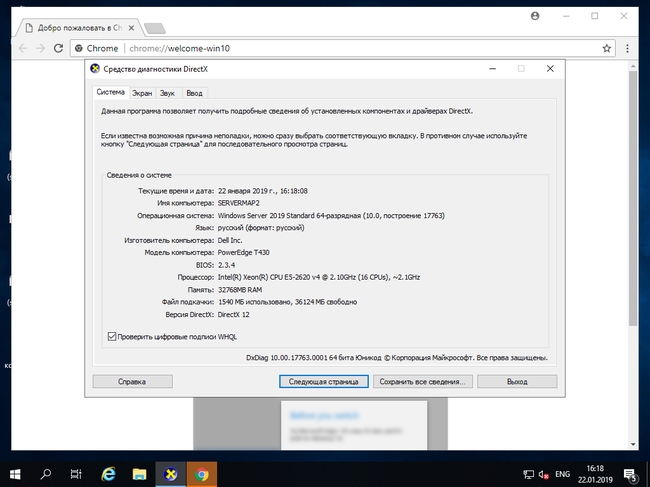Click the network tray icon
The image size is (650, 487).
pyautogui.click(x=529, y=474)
